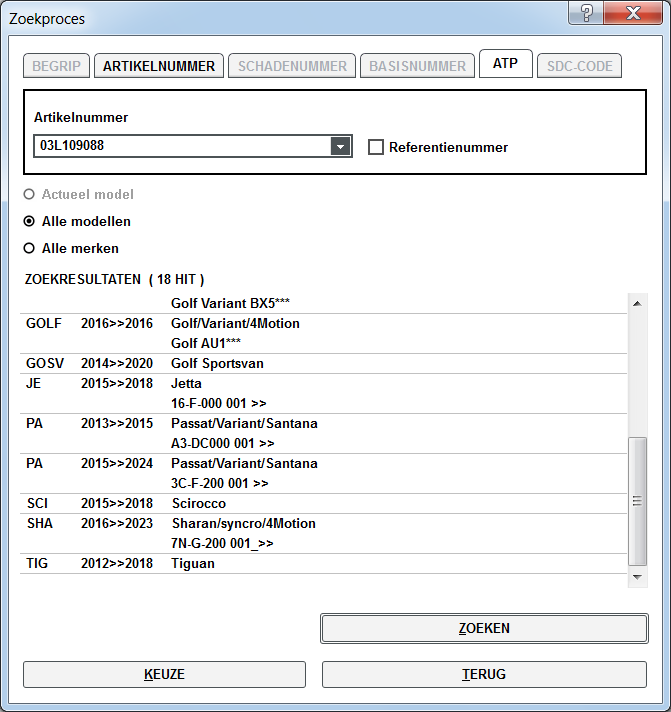671x712 pixels.
Task: Select the Tiguan result row
Action: [192, 563]
